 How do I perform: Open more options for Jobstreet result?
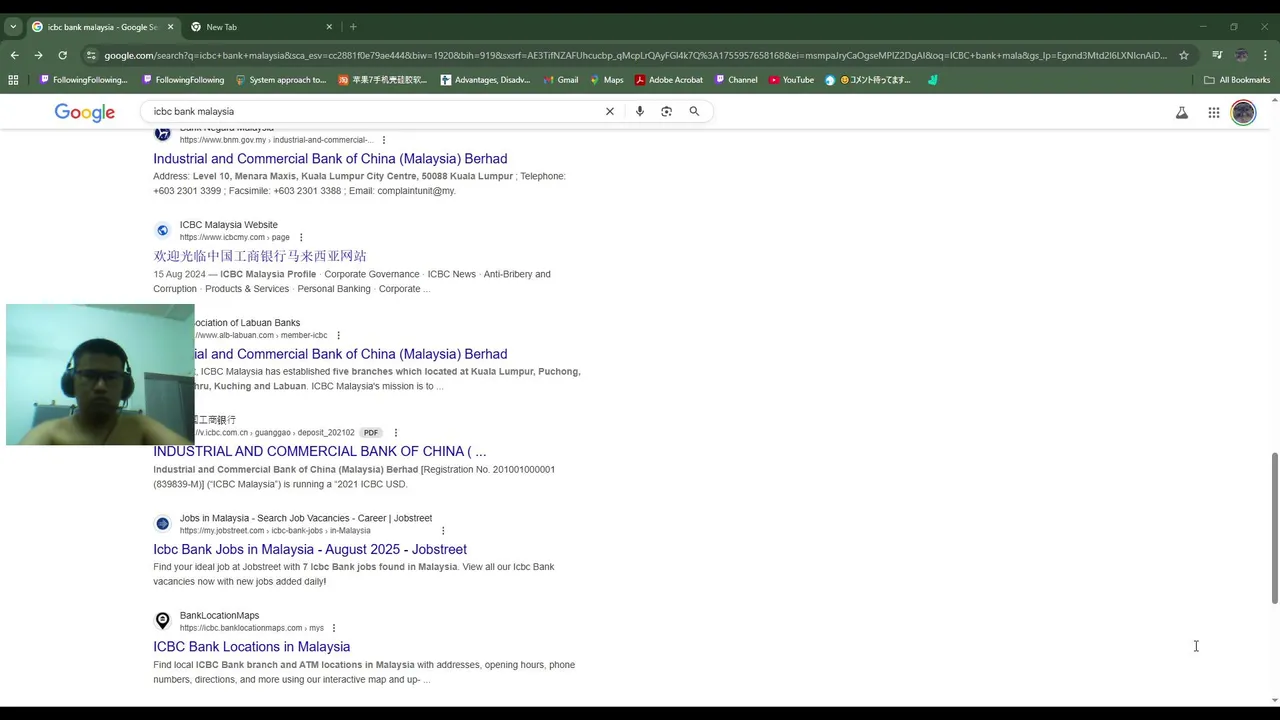pos(443,531)
